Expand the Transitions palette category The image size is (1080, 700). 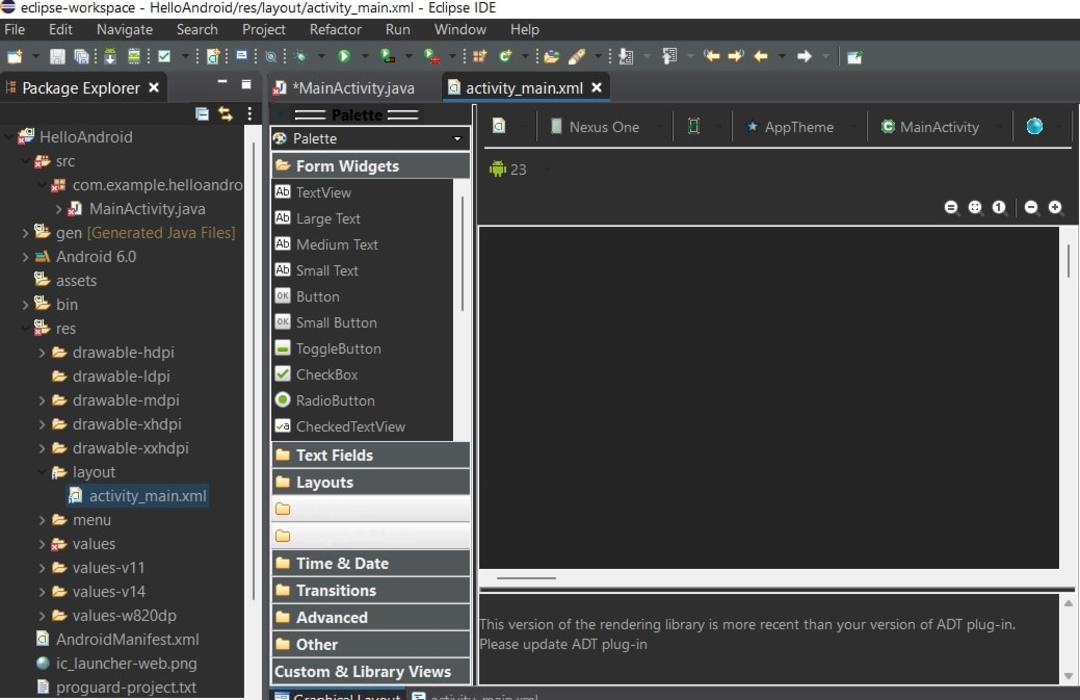tap(370, 590)
